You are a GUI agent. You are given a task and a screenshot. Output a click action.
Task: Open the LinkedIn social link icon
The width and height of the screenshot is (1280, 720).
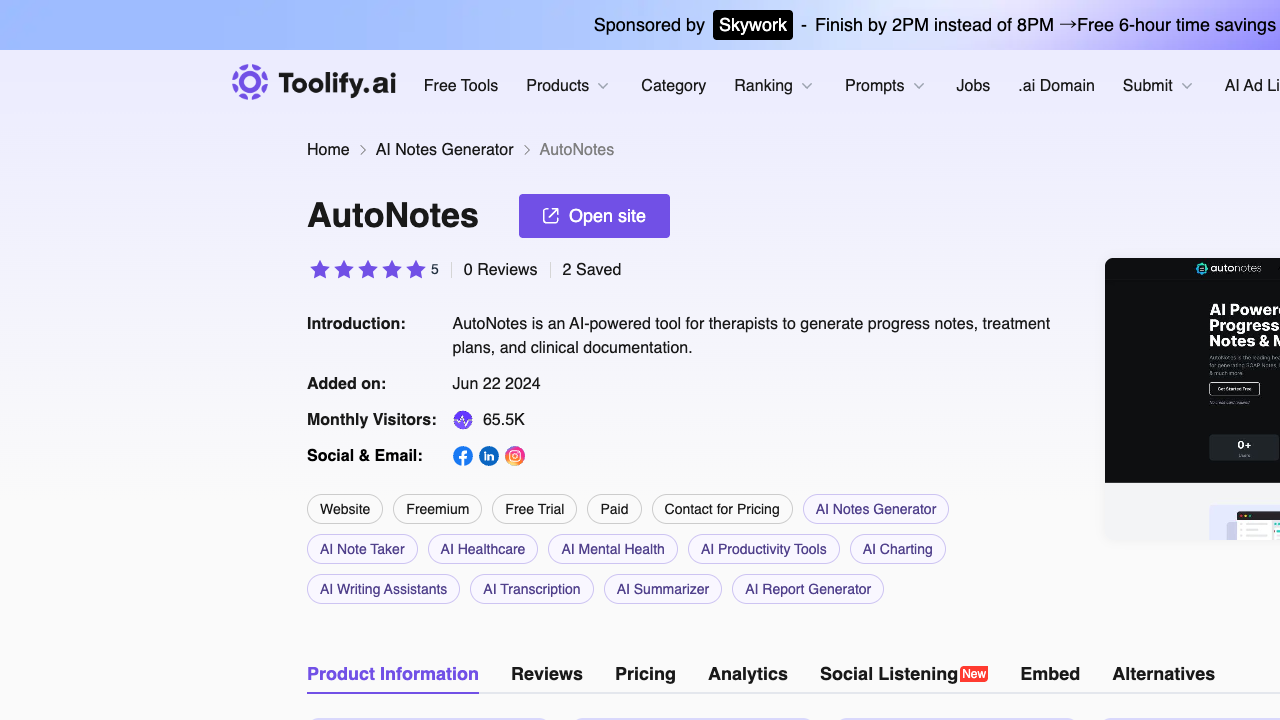[x=489, y=456]
